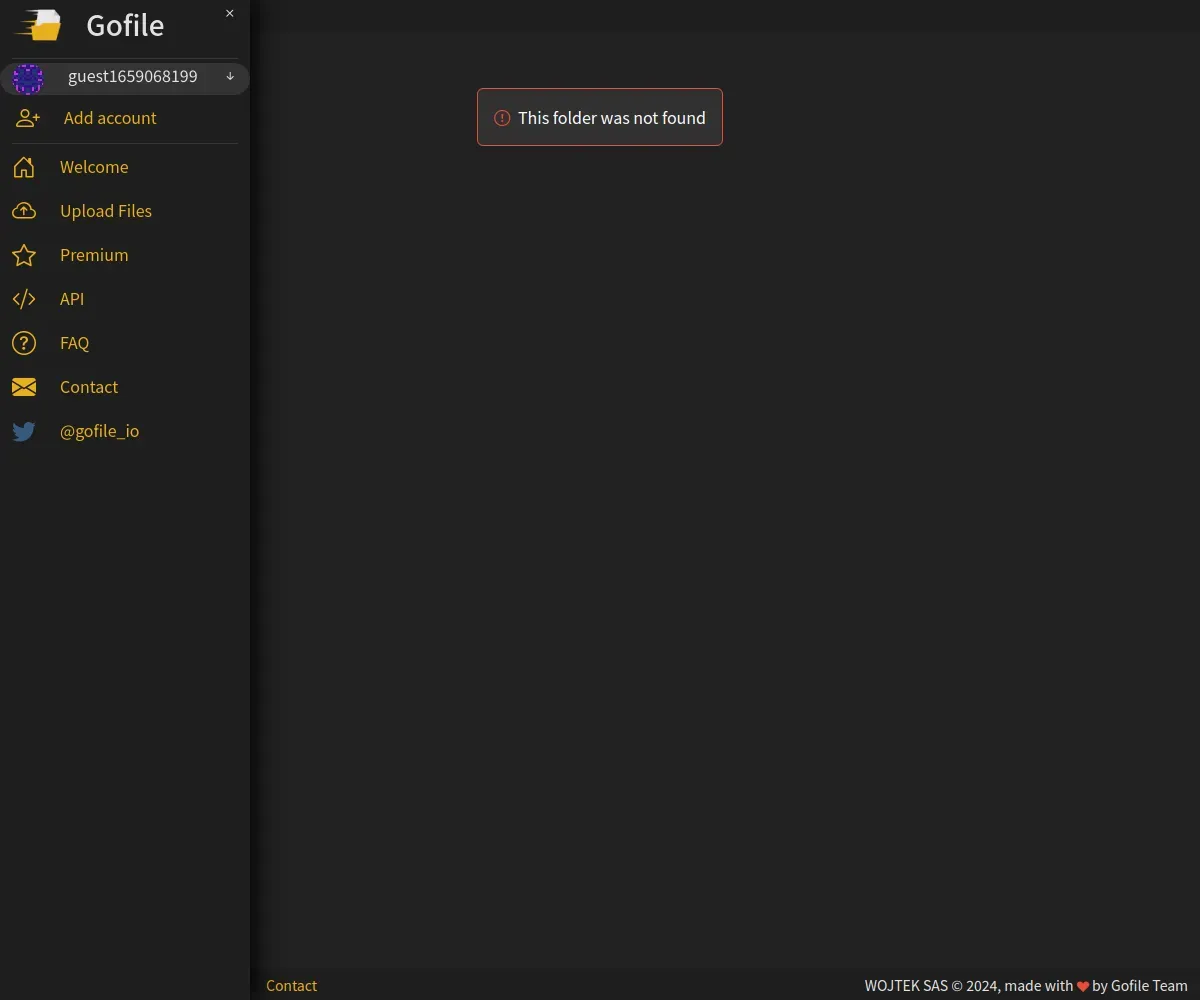Select the guest1659068199 account name
The width and height of the screenshot is (1200, 1000).
132,76
